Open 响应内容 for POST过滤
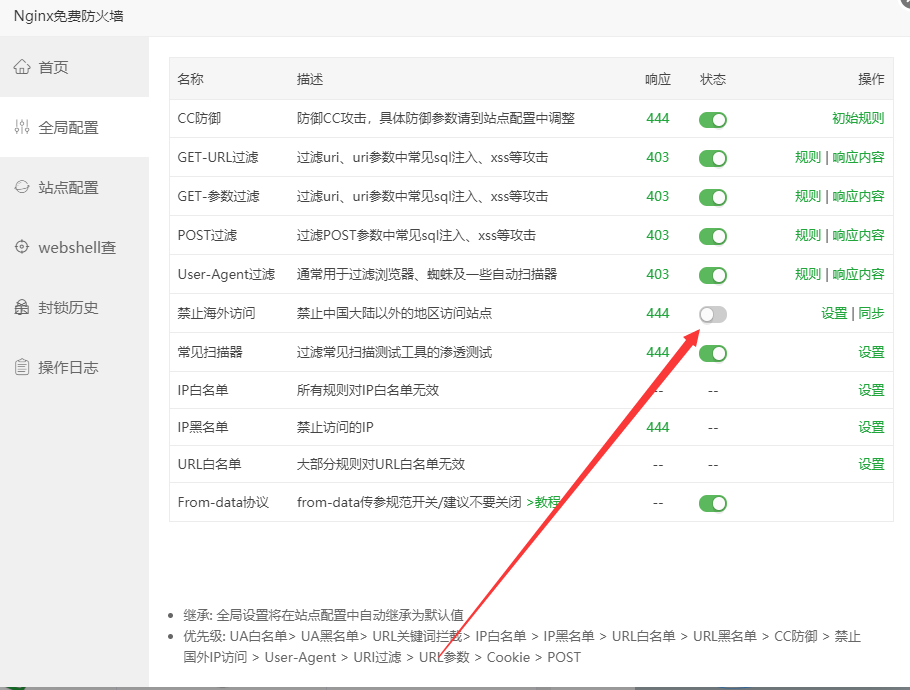Viewport: 910px width, 690px height. [x=858, y=235]
